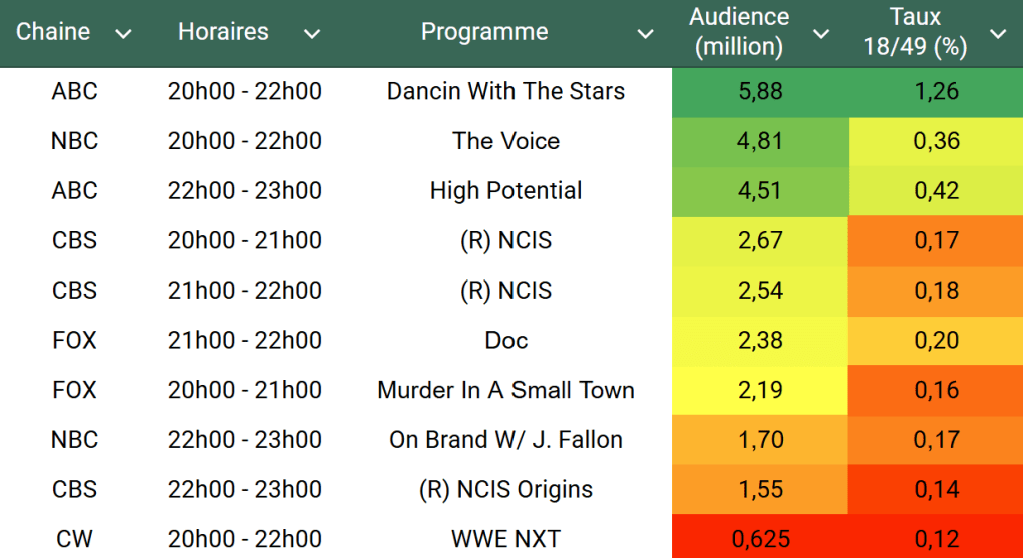
Task: Click The Voice programme cell
Action: click(x=505, y=141)
